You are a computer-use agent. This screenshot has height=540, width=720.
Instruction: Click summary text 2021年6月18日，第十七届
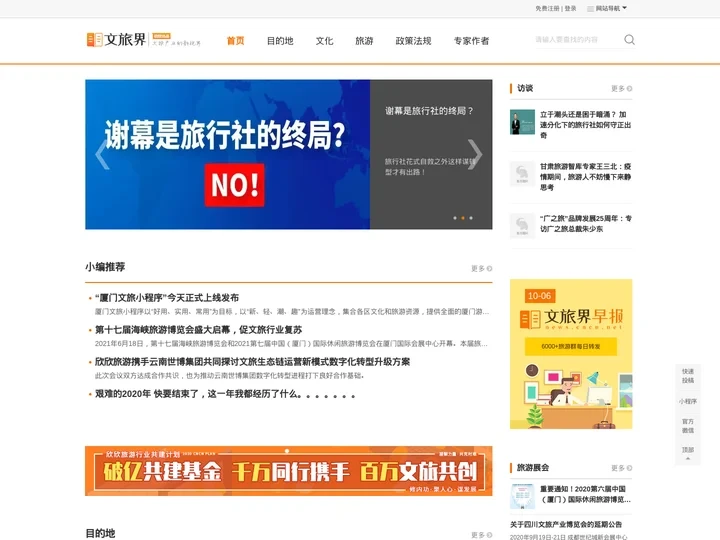pos(291,343)
